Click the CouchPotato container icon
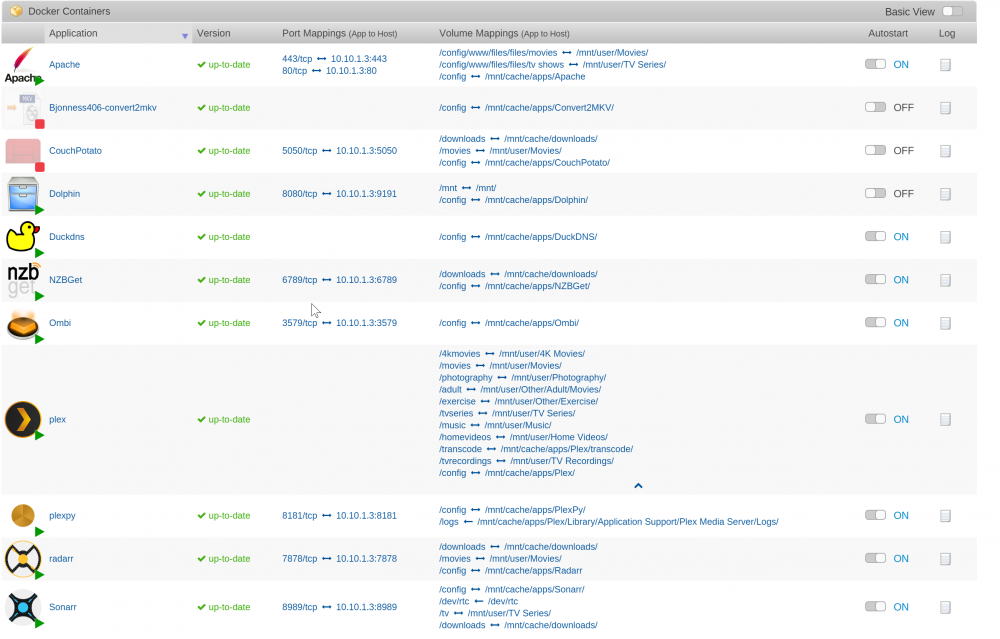Screen dimensions: 1000x639 coord(24,152)
